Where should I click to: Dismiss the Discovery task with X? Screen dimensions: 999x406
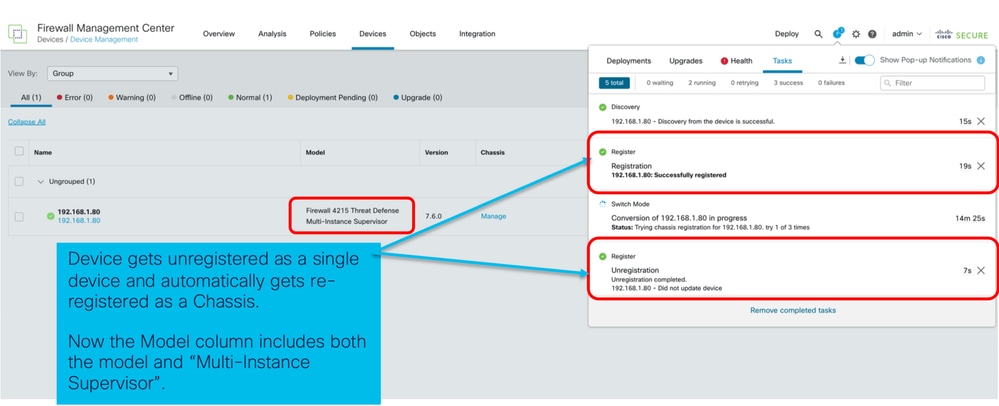point(981,121)
